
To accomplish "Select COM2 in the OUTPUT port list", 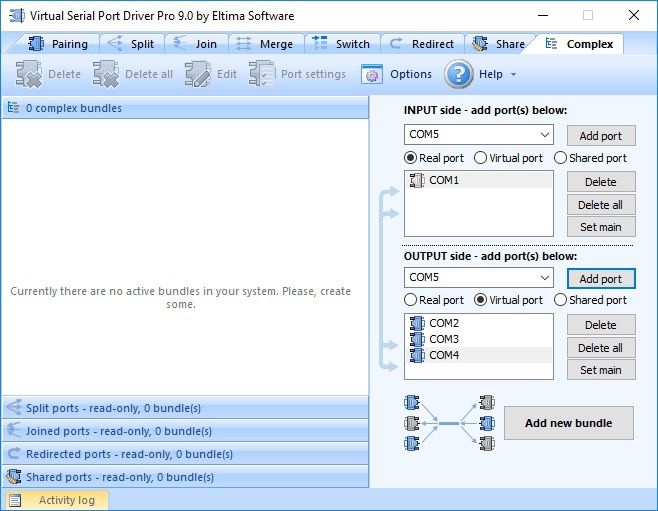I will (479, 323).
